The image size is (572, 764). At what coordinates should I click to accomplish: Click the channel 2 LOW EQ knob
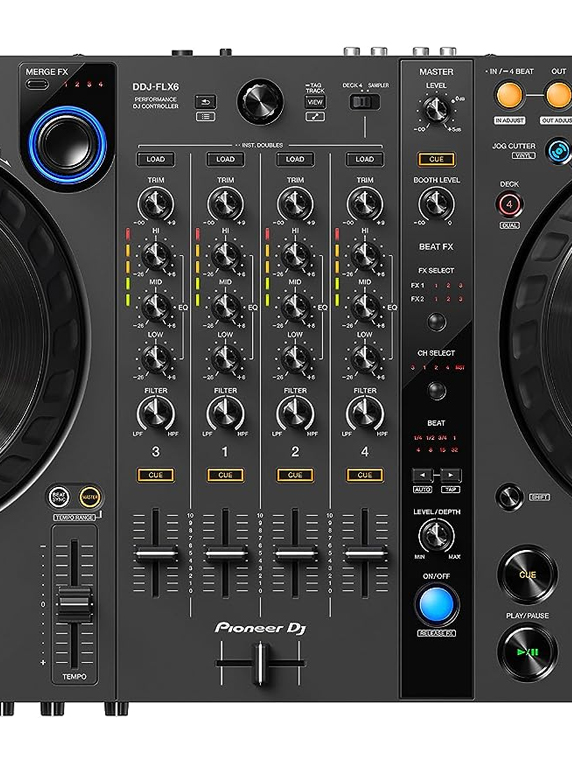(x=295, y=359)
